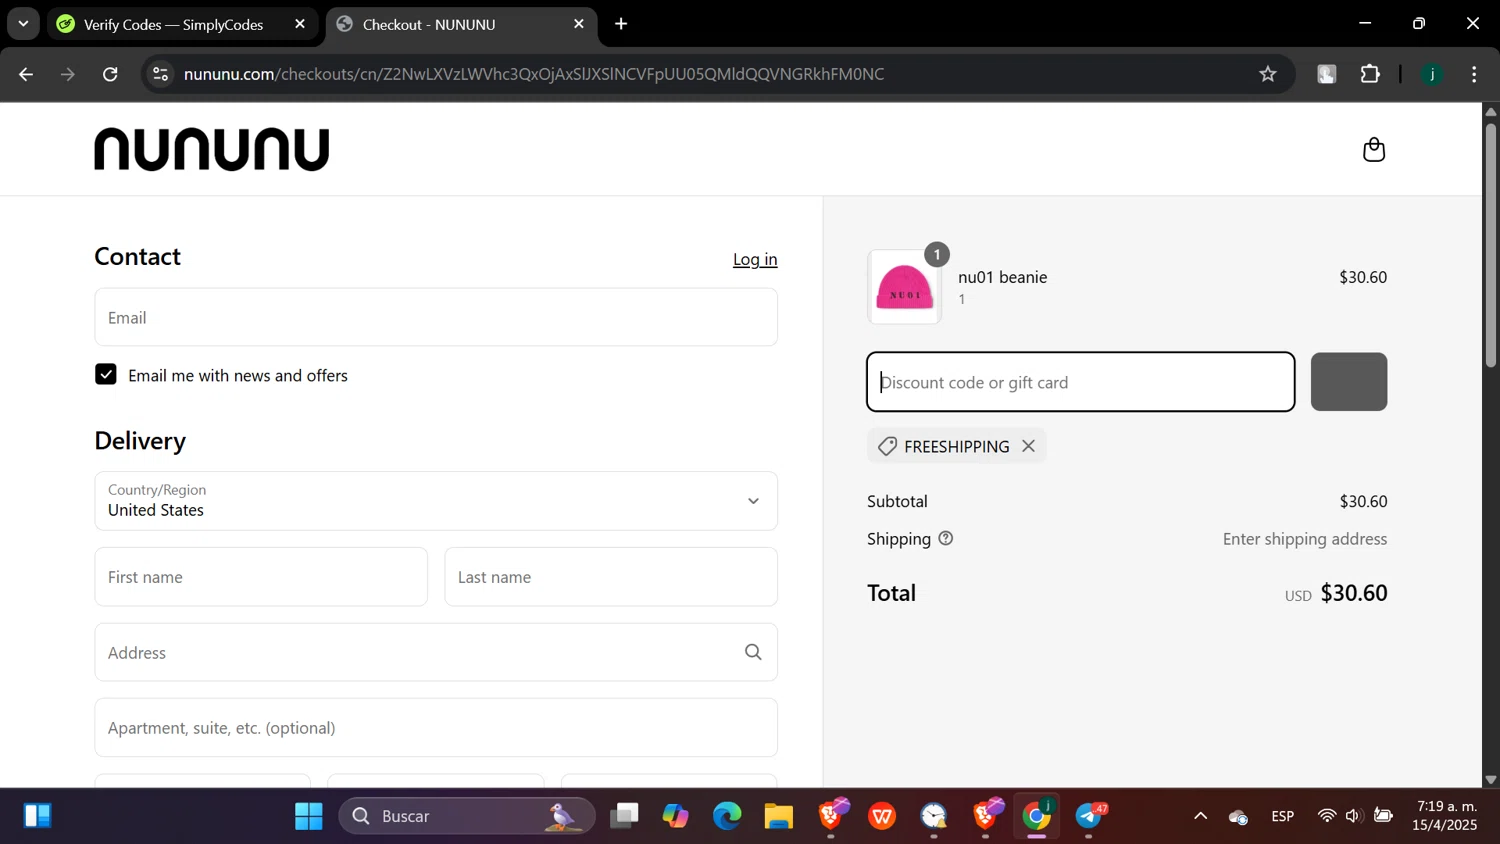The height and width of the screenshot is (844, 1500).
Task: Reload the checkout page
Action: (110, 74)
